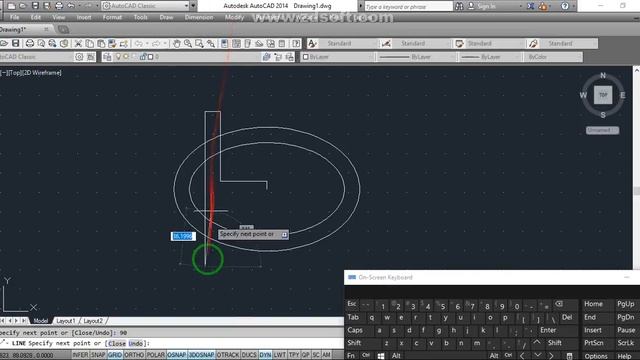Open the color control ByLayer dropdown
Viewport: 640px width, 360px height.
coord(338,57)
